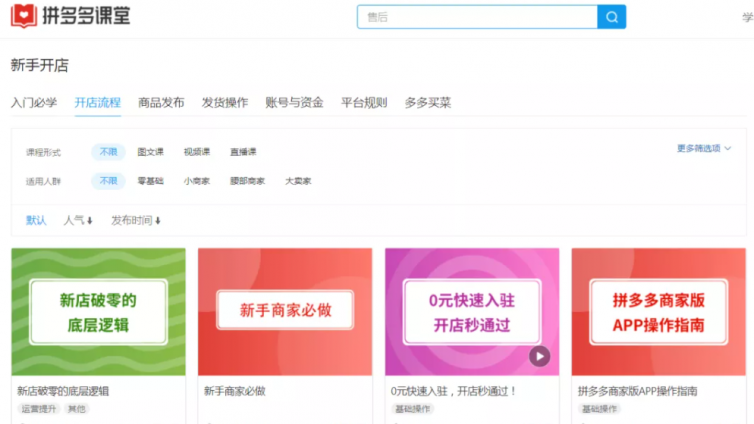The image size is (754, 424).
Task: Focus the search field showing 售后
Action: pos(477,17)
